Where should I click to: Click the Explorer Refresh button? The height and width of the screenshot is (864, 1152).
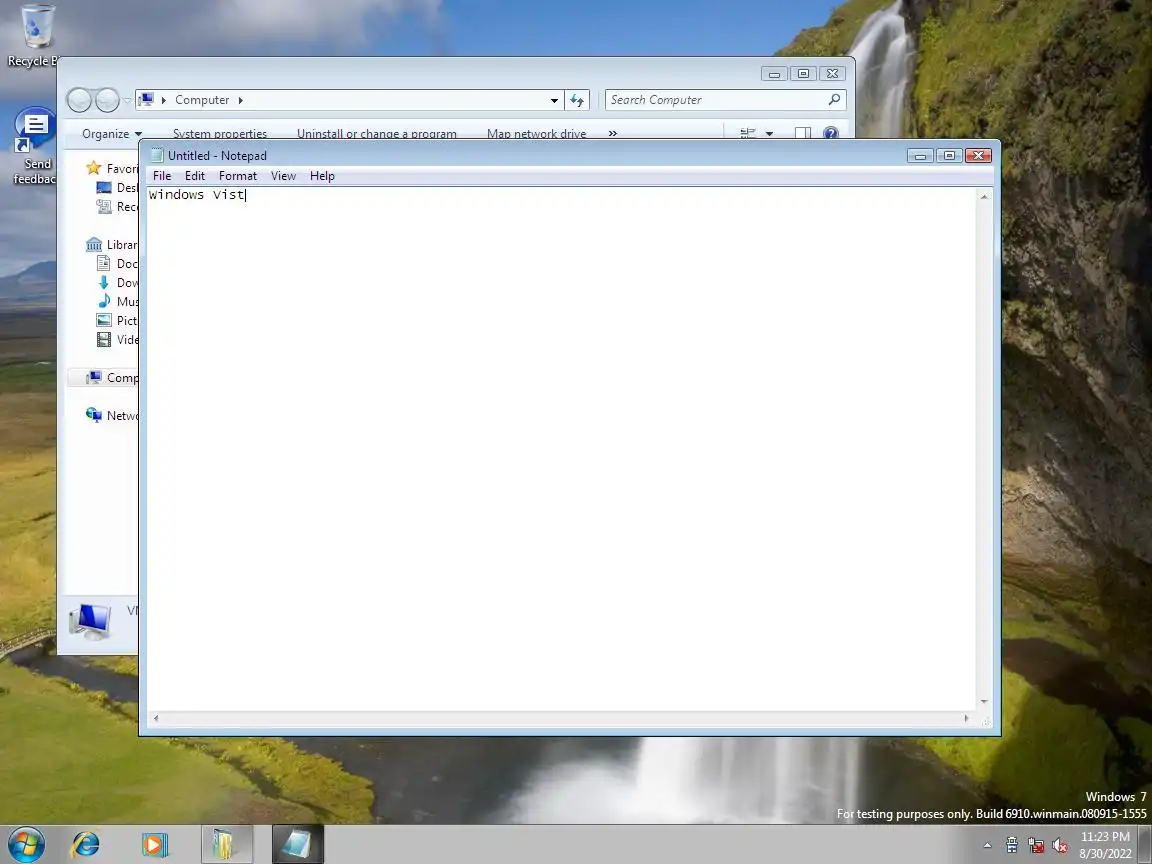click(x=577, y=100)
